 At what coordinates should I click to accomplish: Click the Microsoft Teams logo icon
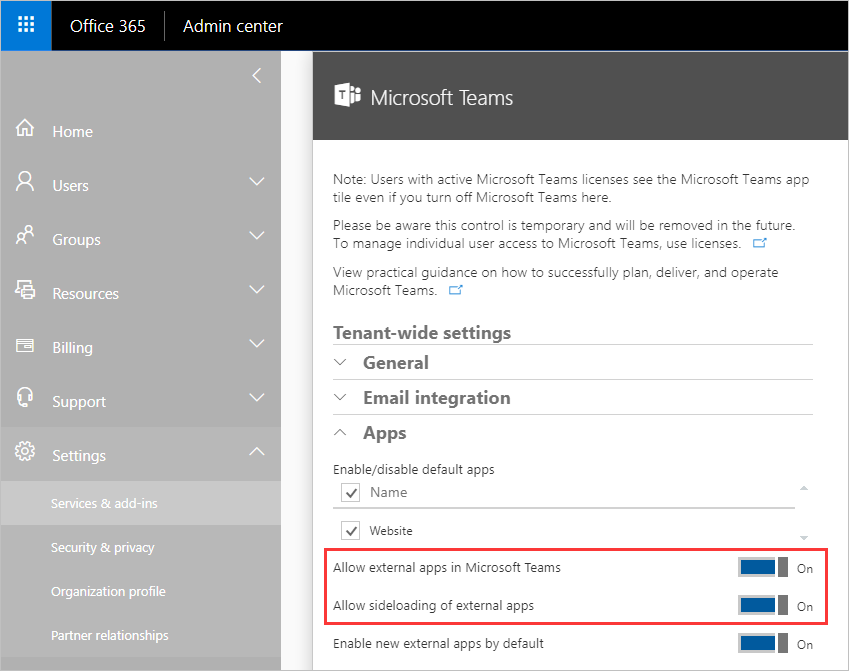347,95
